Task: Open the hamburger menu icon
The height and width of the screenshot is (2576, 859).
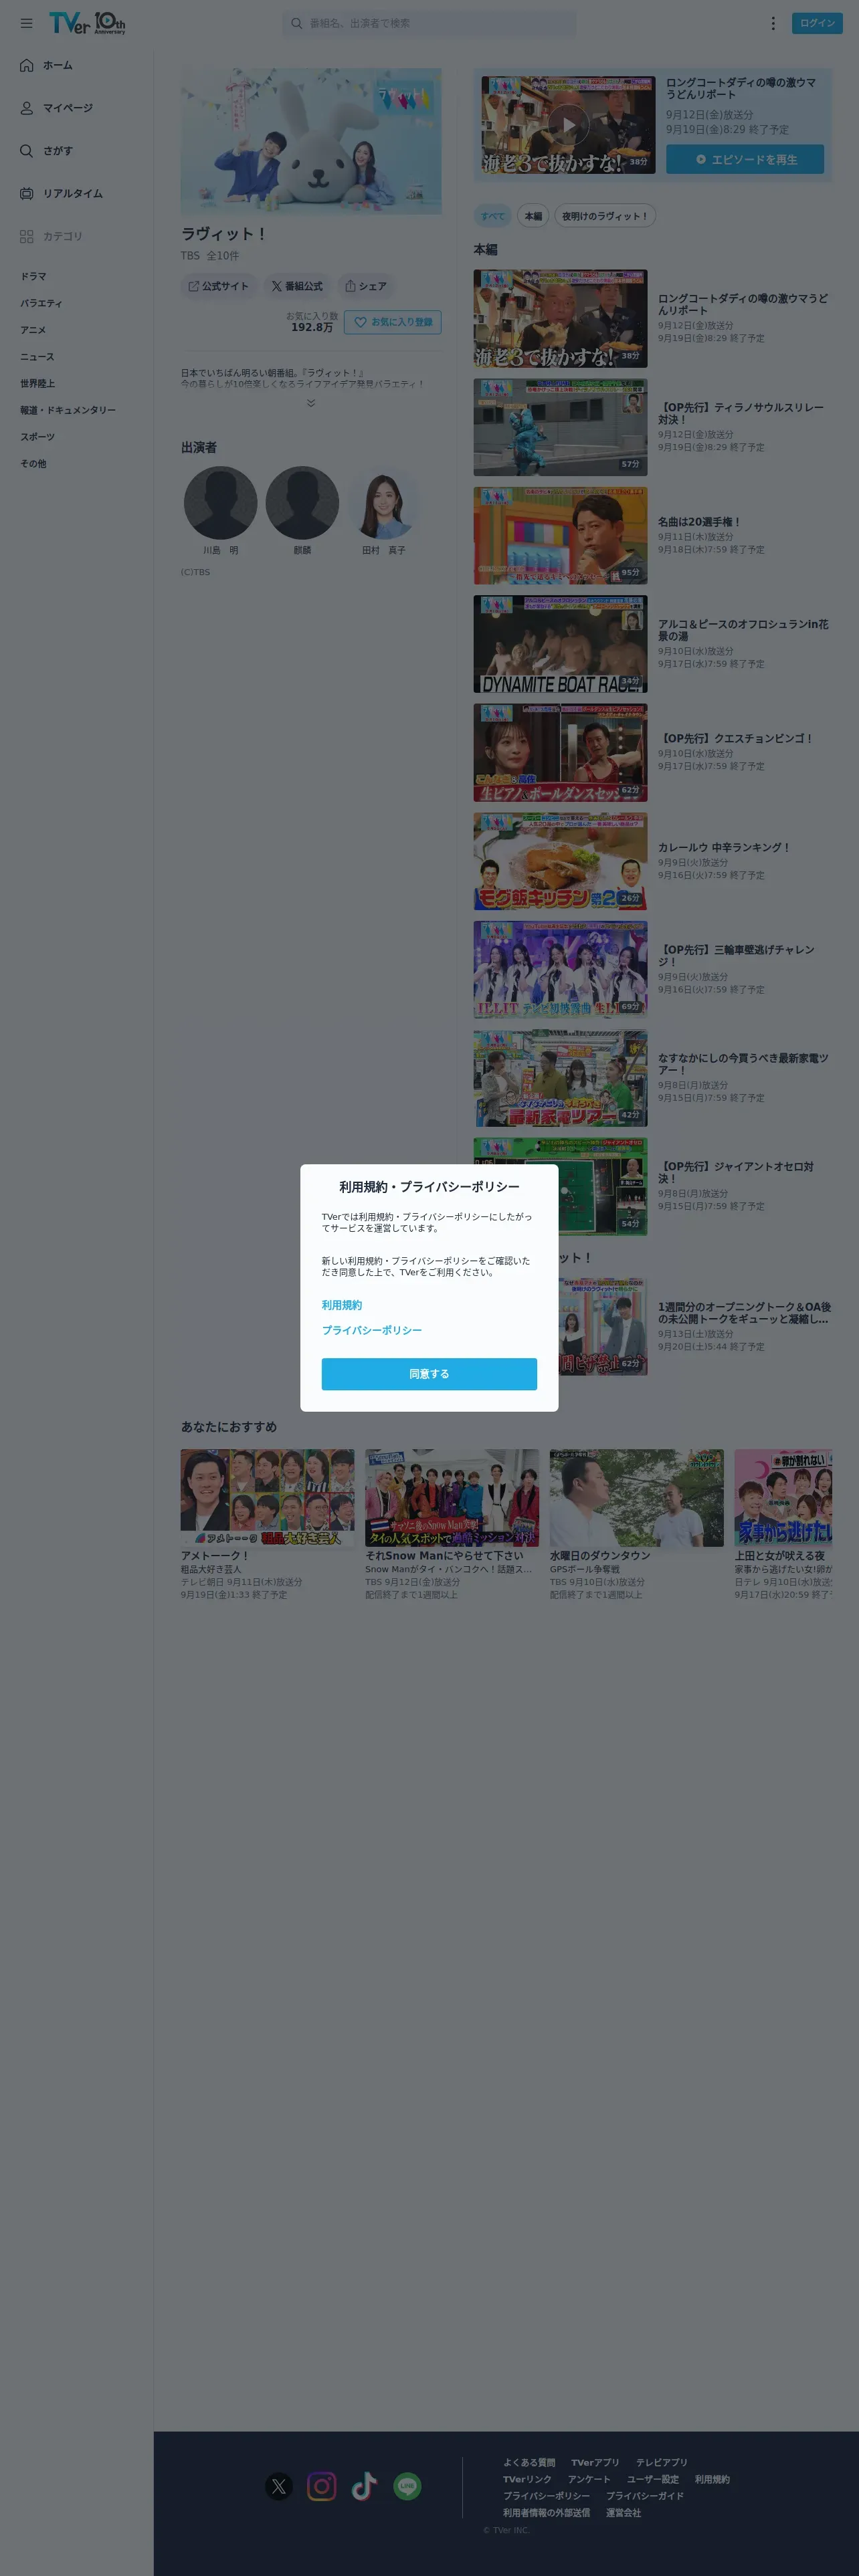Action: pos(26,23)
